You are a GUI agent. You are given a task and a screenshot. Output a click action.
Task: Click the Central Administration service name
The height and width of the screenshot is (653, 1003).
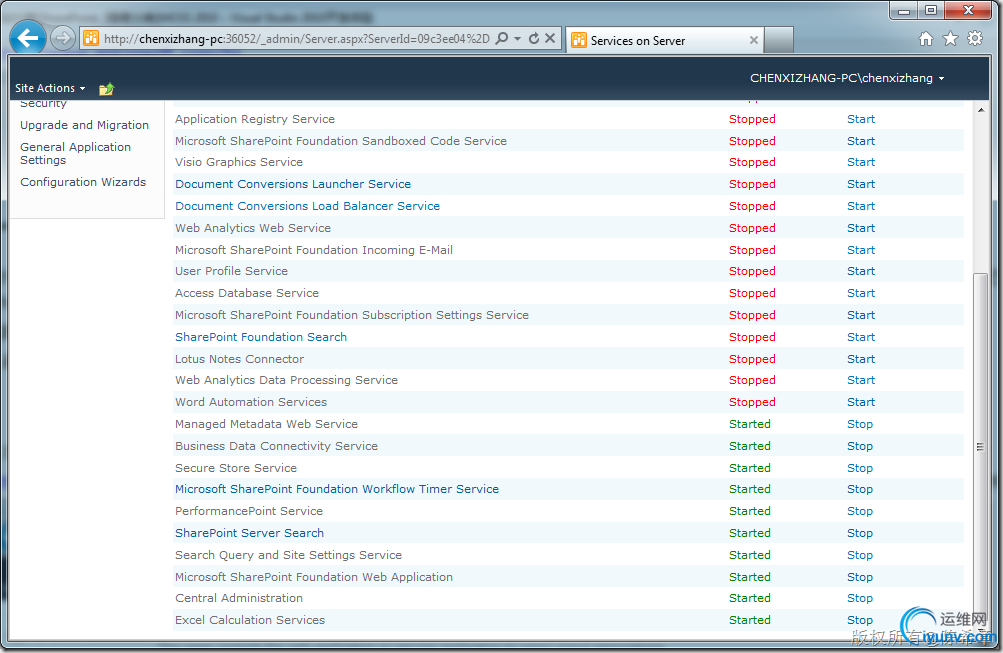[239, 598]
